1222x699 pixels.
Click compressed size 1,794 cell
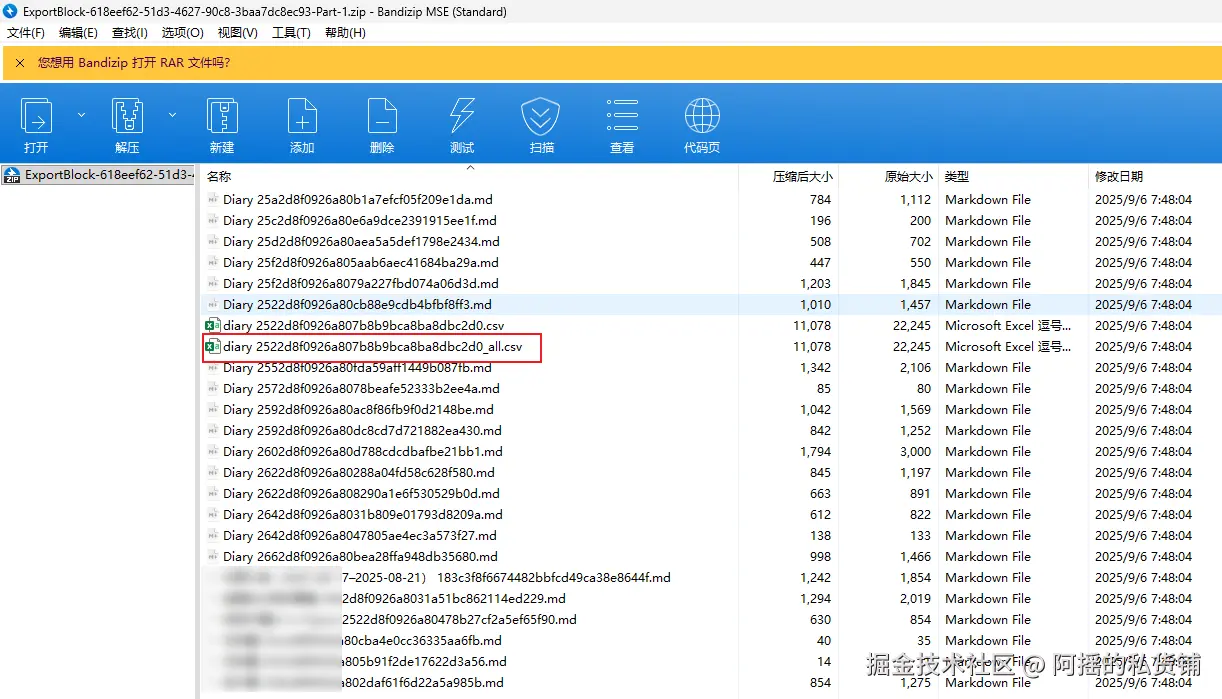815,452
